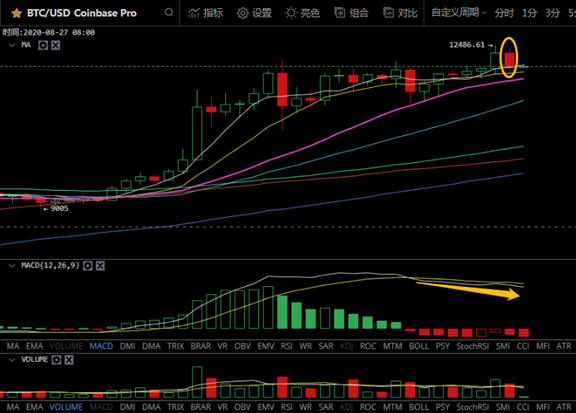Open the 设置 settings menu
This screenshot has height=413, width=576.
(x=254, y=13)
